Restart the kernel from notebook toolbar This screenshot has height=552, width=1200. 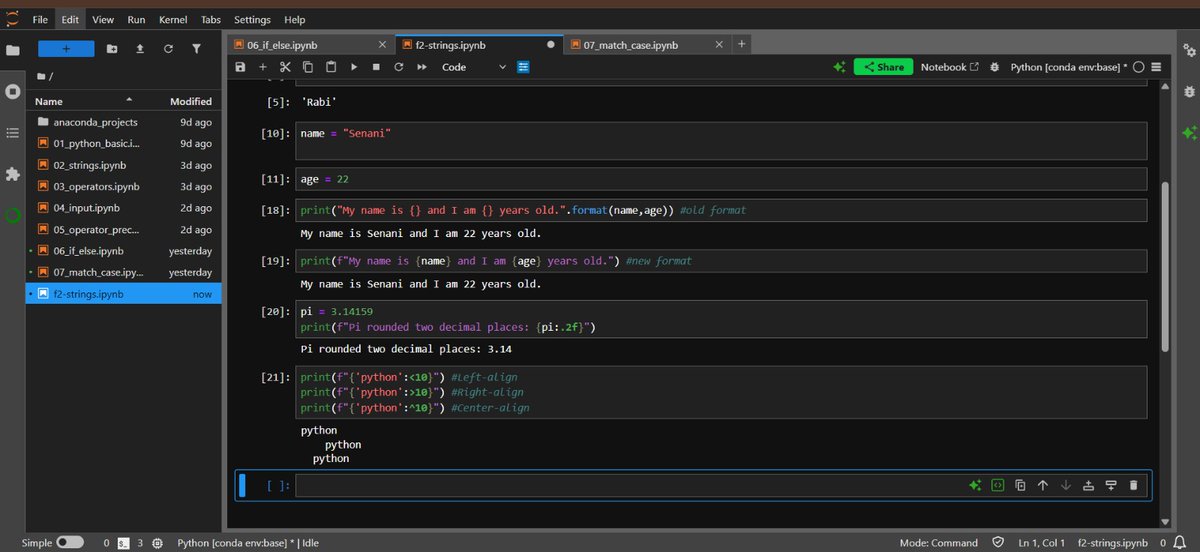coord(398,67)
